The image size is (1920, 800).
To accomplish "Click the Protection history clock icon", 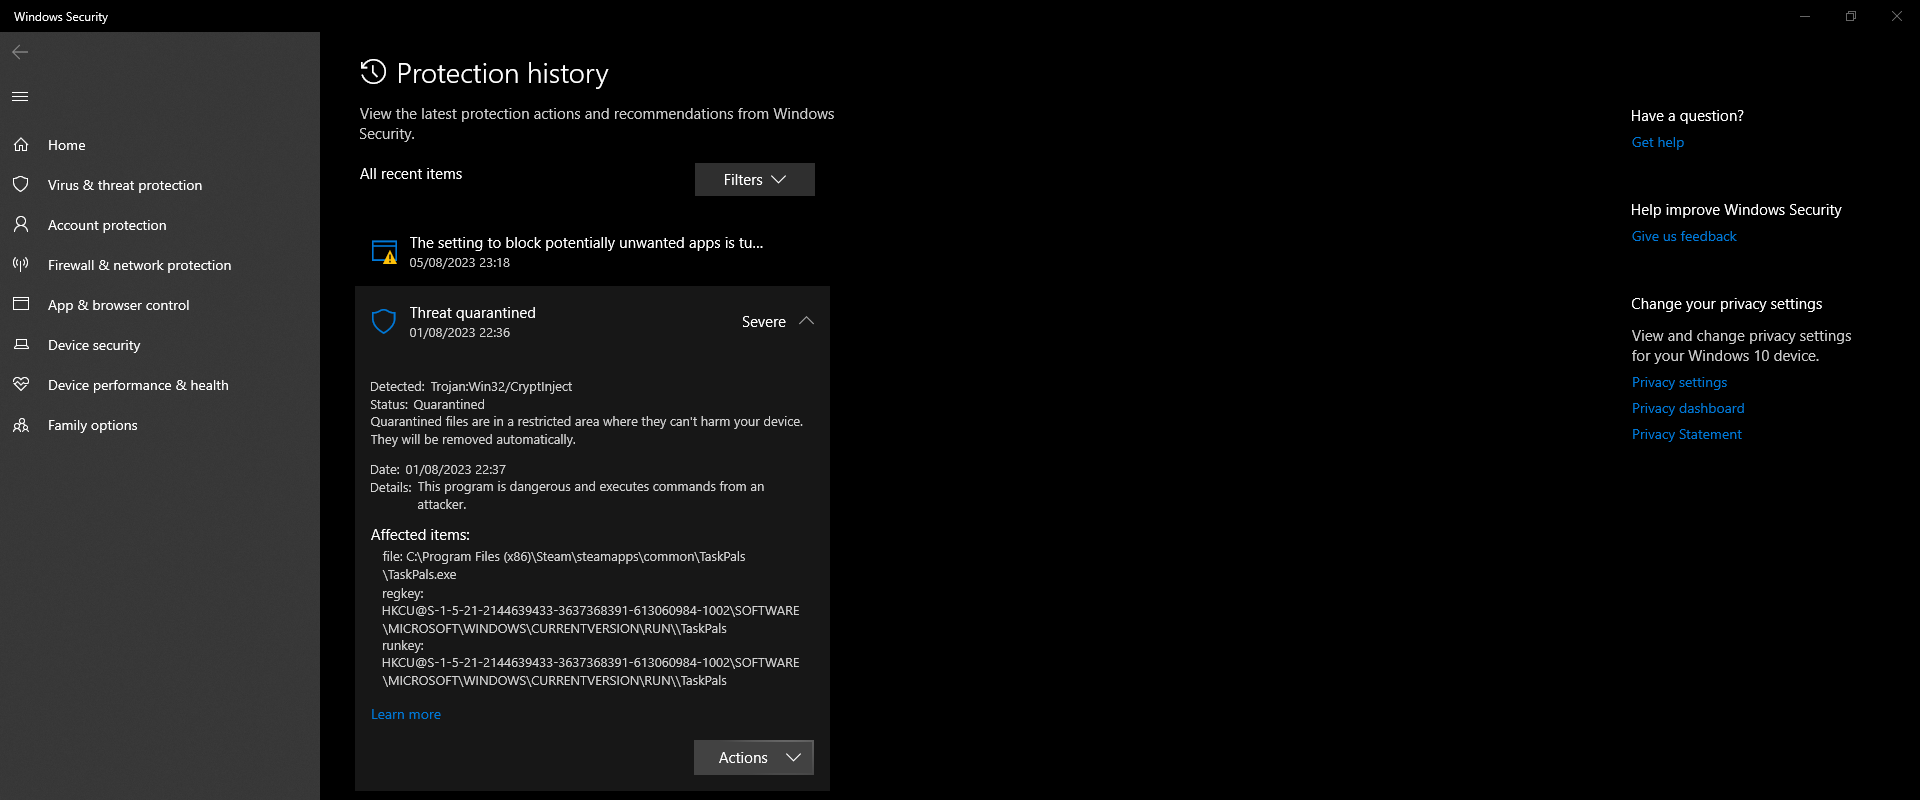I will pos(373,72).
